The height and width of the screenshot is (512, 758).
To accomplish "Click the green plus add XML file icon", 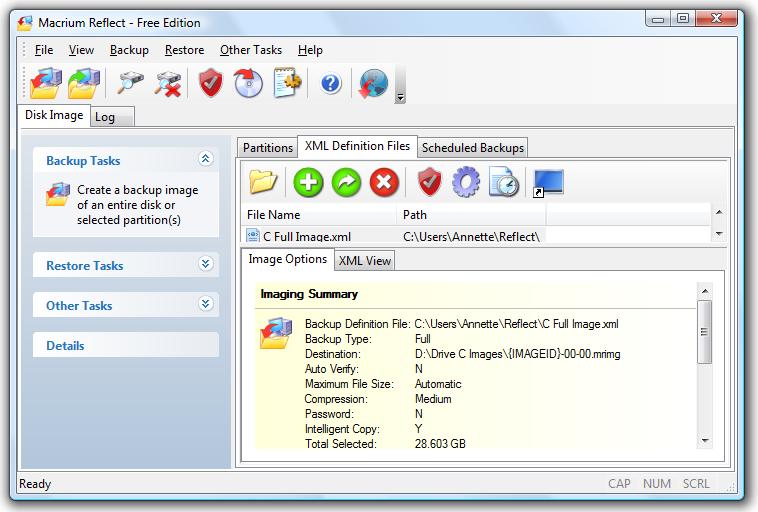I will click(x=308, y=182).
